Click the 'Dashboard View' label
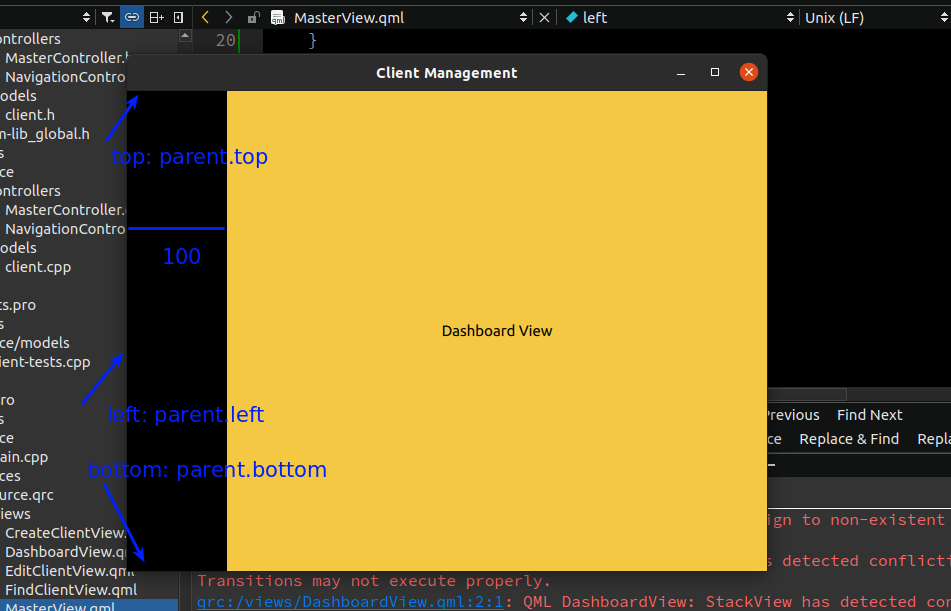951x611 pixels. [497, 331]
